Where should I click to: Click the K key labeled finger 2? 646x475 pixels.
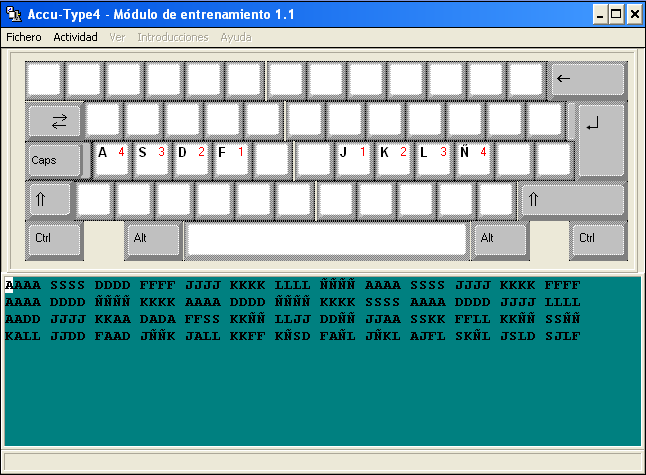point(393,159)
